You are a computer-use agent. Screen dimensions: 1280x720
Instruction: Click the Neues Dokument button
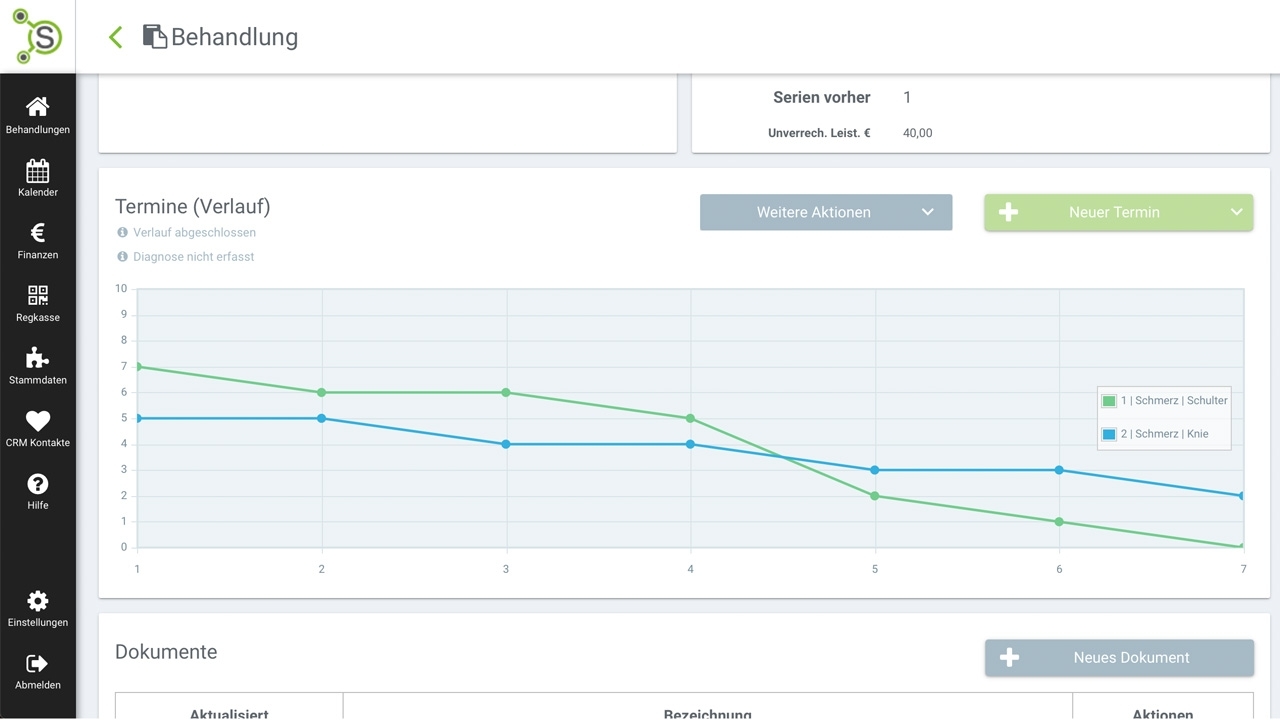(x=1119, y=658)
